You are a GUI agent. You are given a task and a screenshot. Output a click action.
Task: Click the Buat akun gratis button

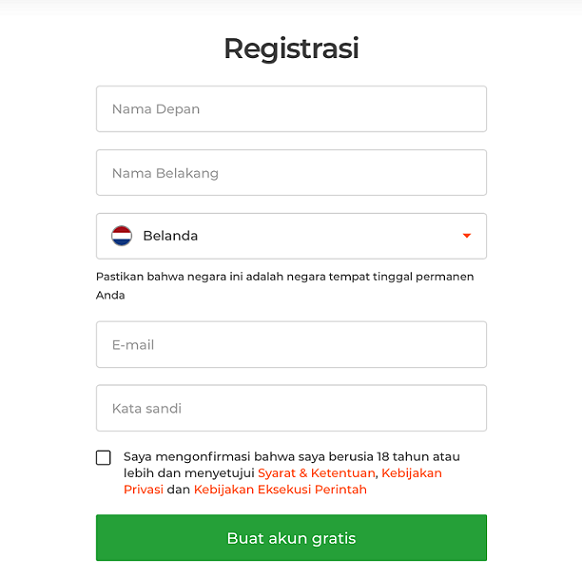pos(291,538)
